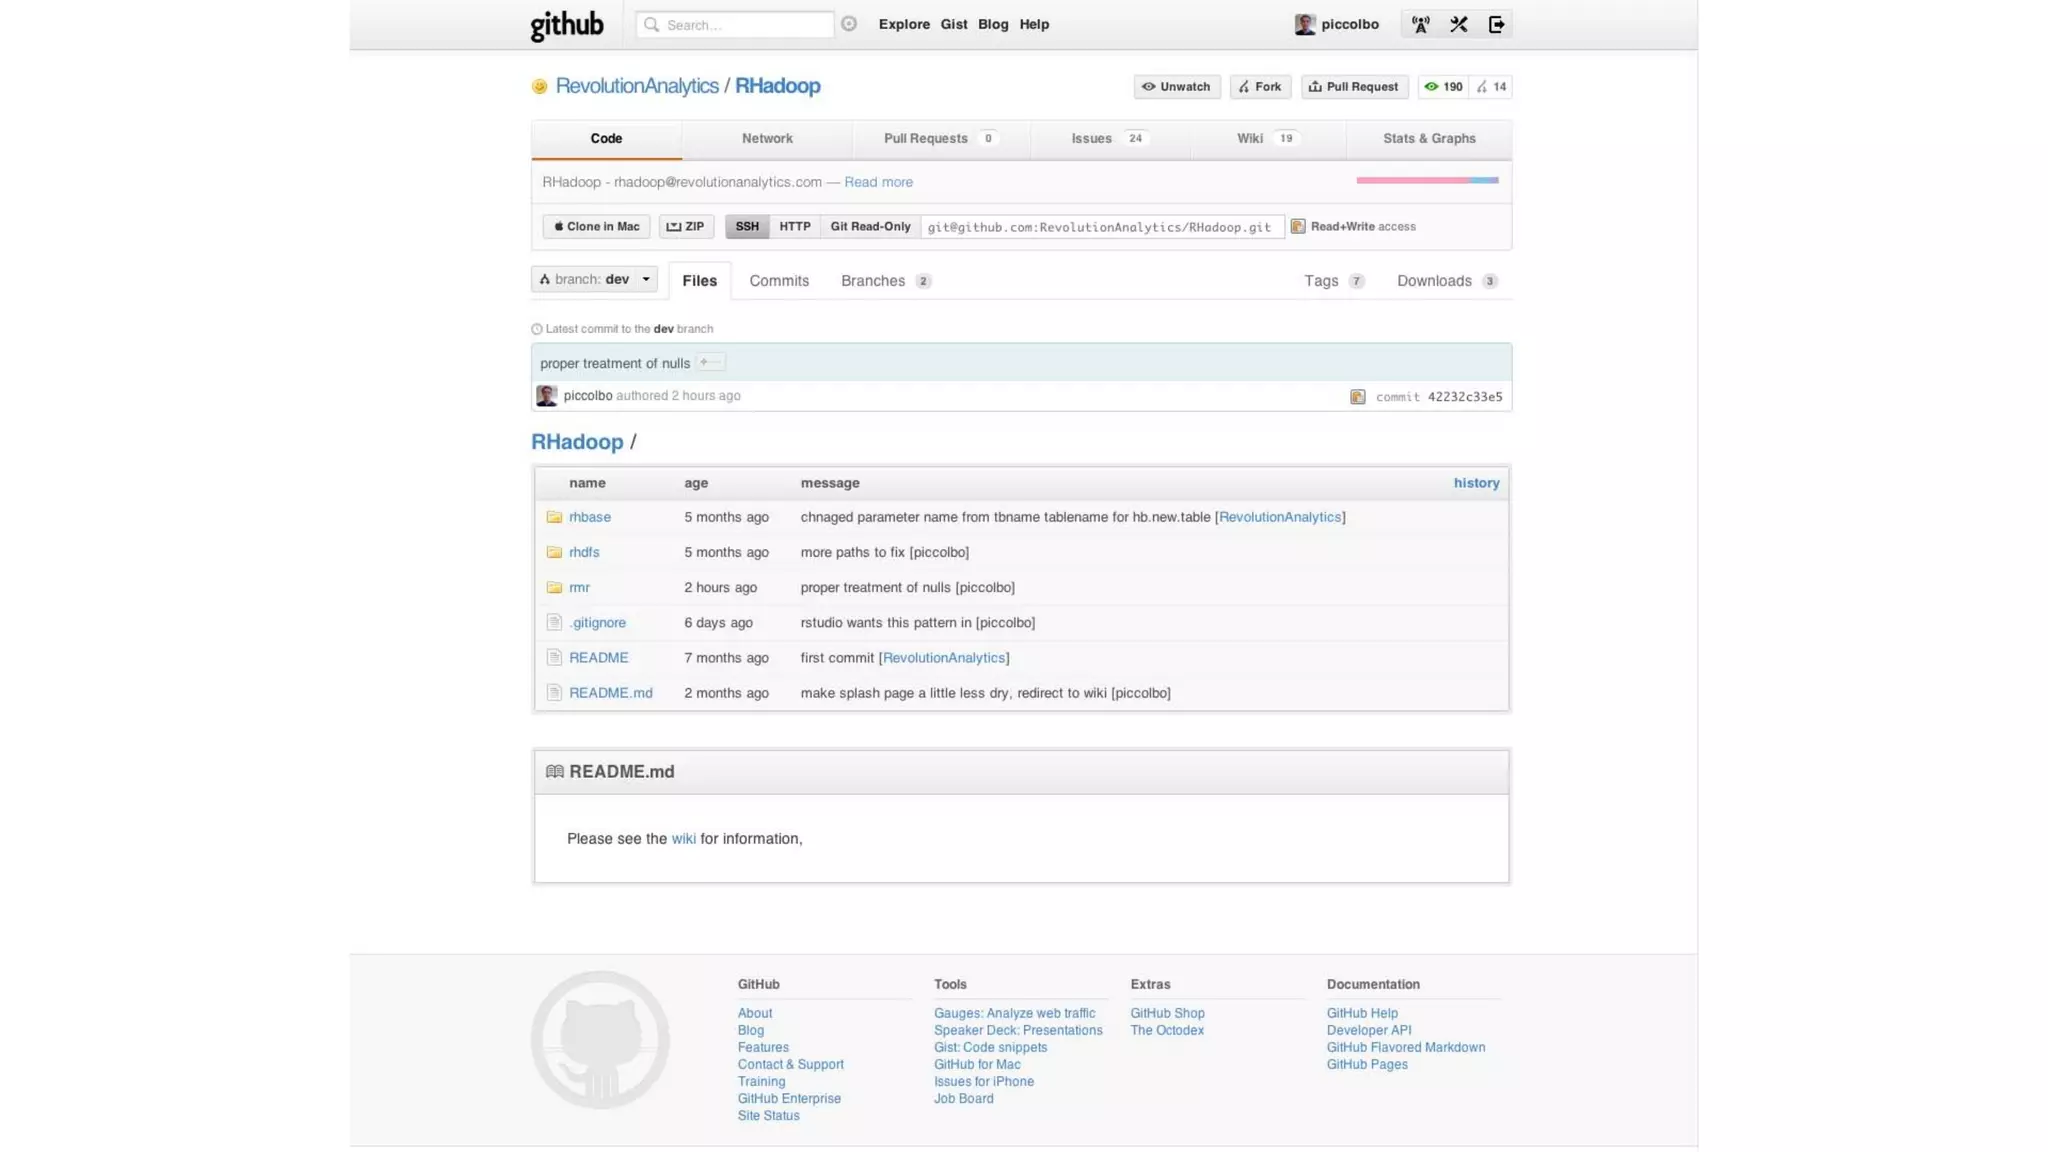2048x1152 pixels.
Task: Click the Pull Request button
Action: coord(1355,87)
